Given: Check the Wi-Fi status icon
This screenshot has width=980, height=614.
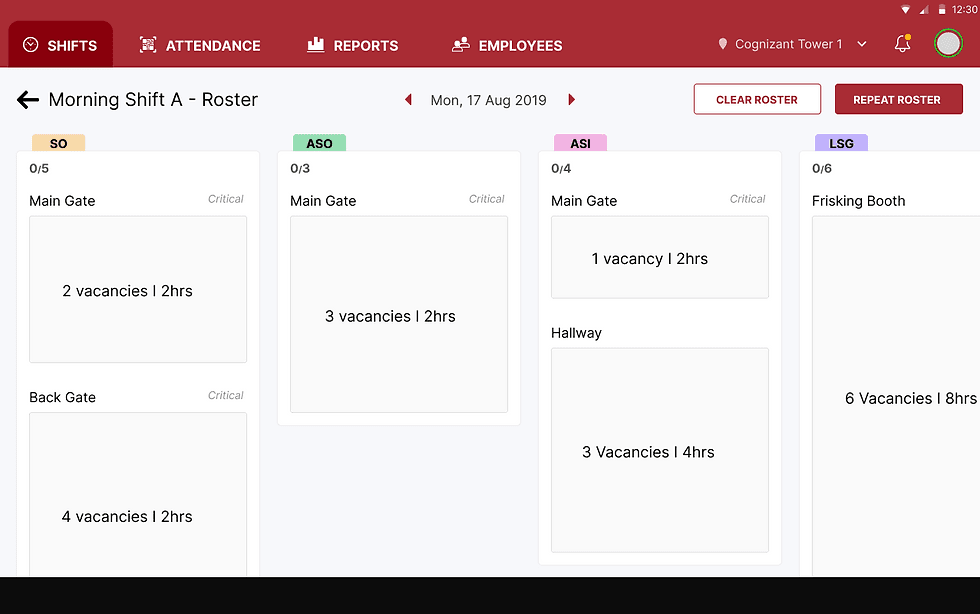Looking at the screenshot, I should pyautogui.click(x=905, y=9).
